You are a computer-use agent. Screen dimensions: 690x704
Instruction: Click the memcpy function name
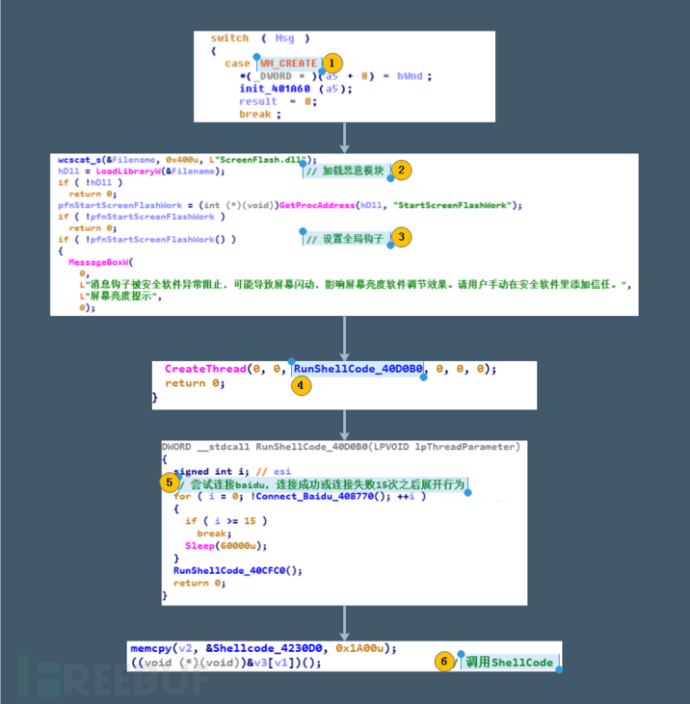pyautogui.click(x=151, y=648)
